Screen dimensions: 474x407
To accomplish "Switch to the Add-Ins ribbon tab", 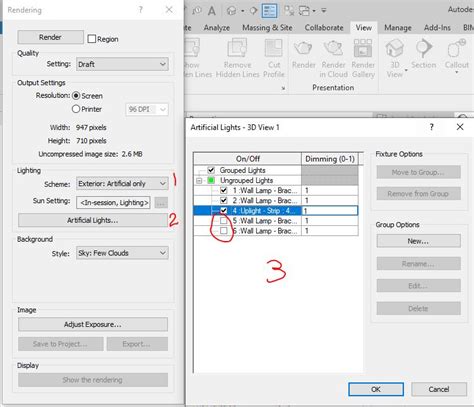I will [x=437, y=28].
